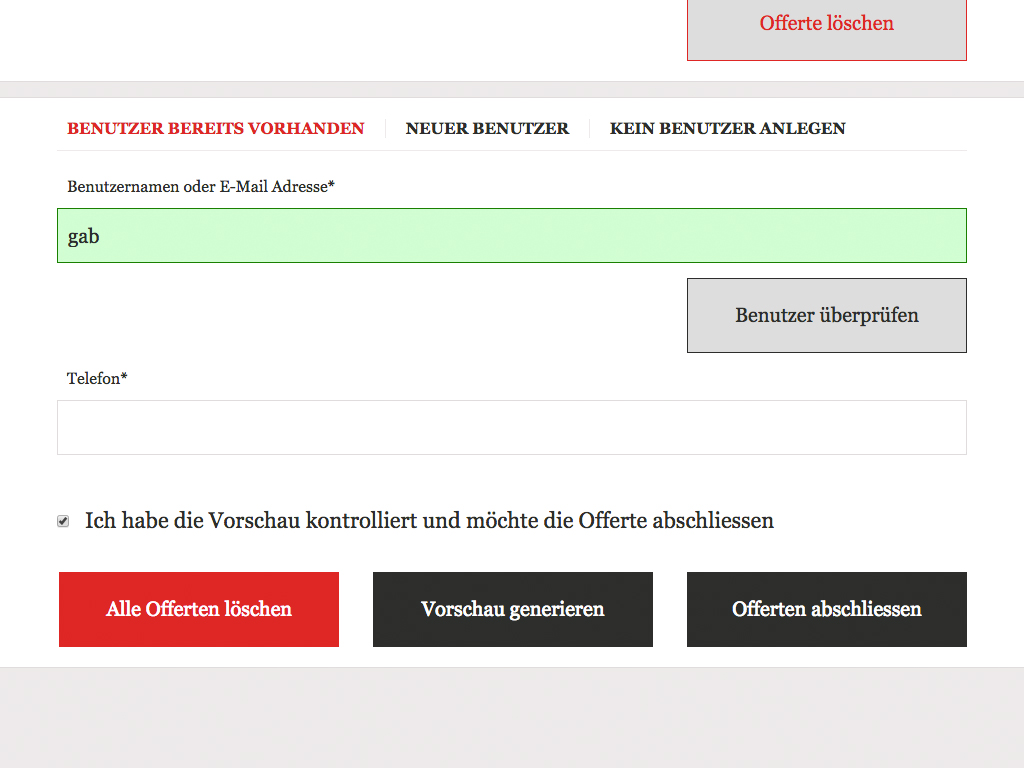Activate the user verification button
This screenshot has height=768, width=1024.
tap(826, 315)
